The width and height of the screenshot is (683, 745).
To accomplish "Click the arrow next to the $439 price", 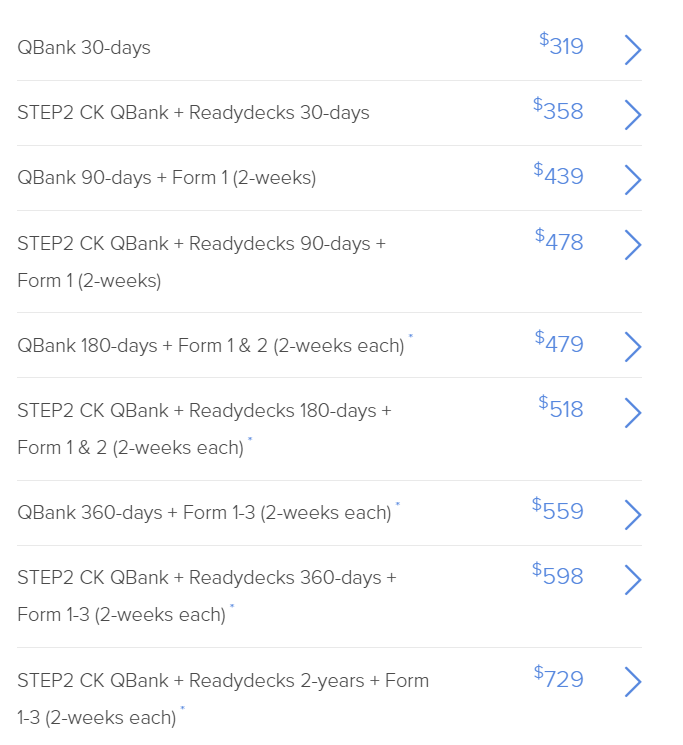I will [632, 179].
